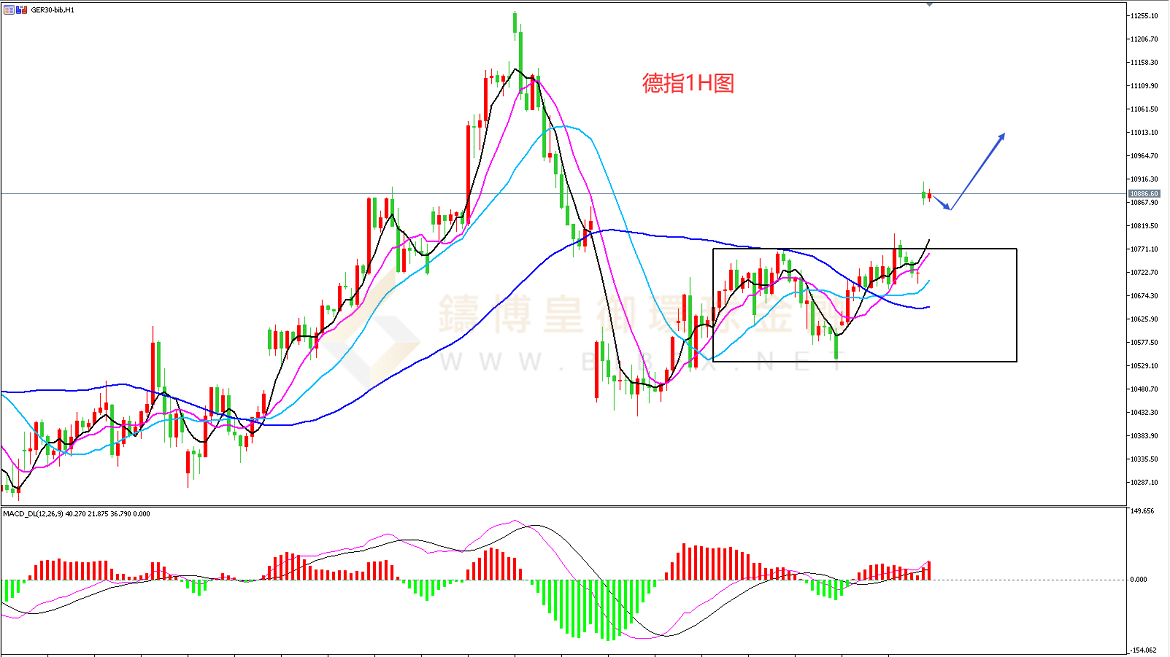This screenshot has height=657, width=1170.
Task: Click the latest candle near the price line
Action: coord(930,196)
